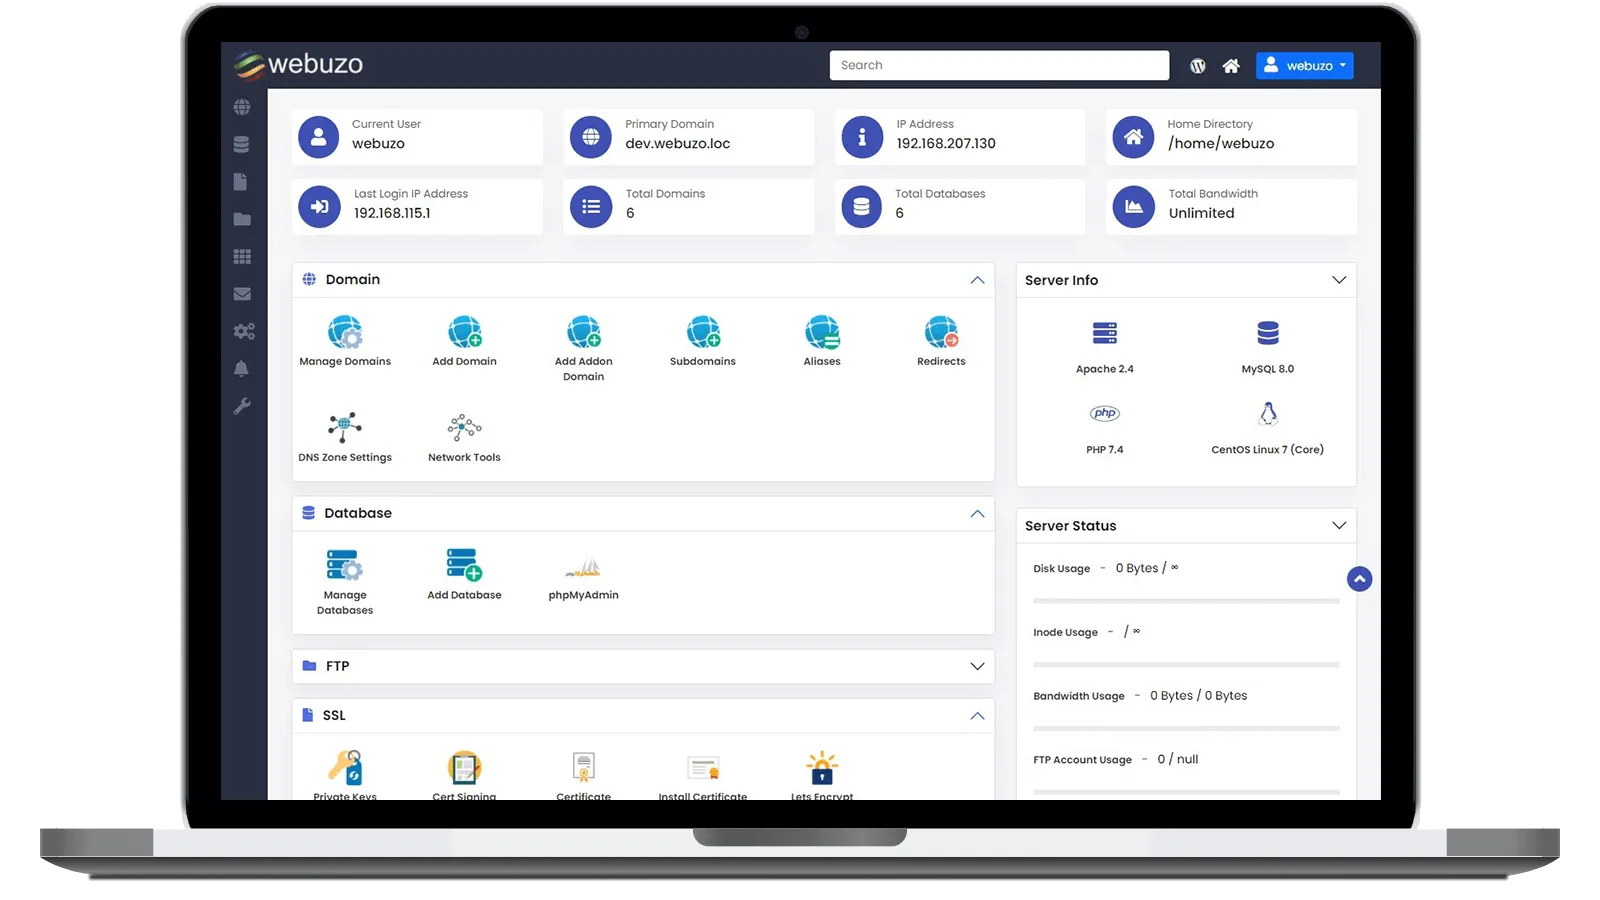Click the notifications bell in the sidebar
1600x900 pixels.
[241, 368]
